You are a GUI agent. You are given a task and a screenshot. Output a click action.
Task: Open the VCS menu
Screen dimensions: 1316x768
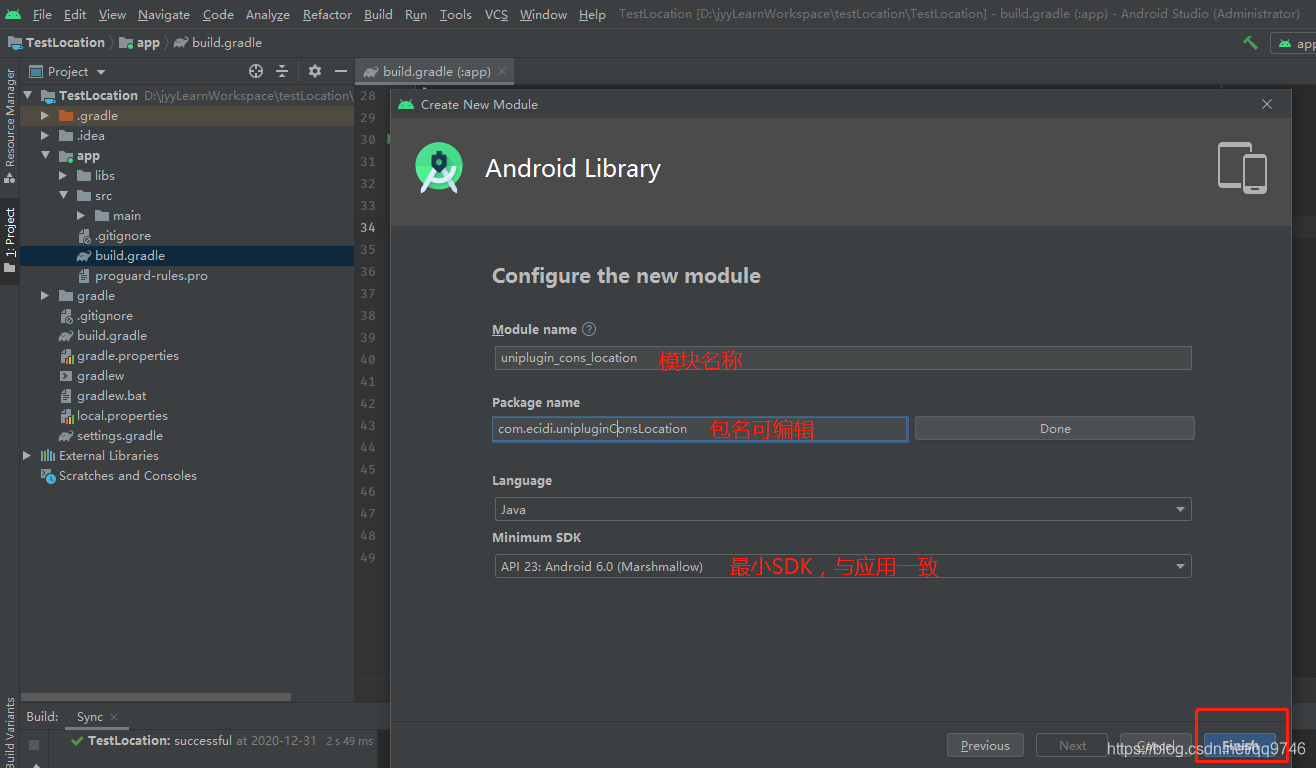click(x=497, y=14)
